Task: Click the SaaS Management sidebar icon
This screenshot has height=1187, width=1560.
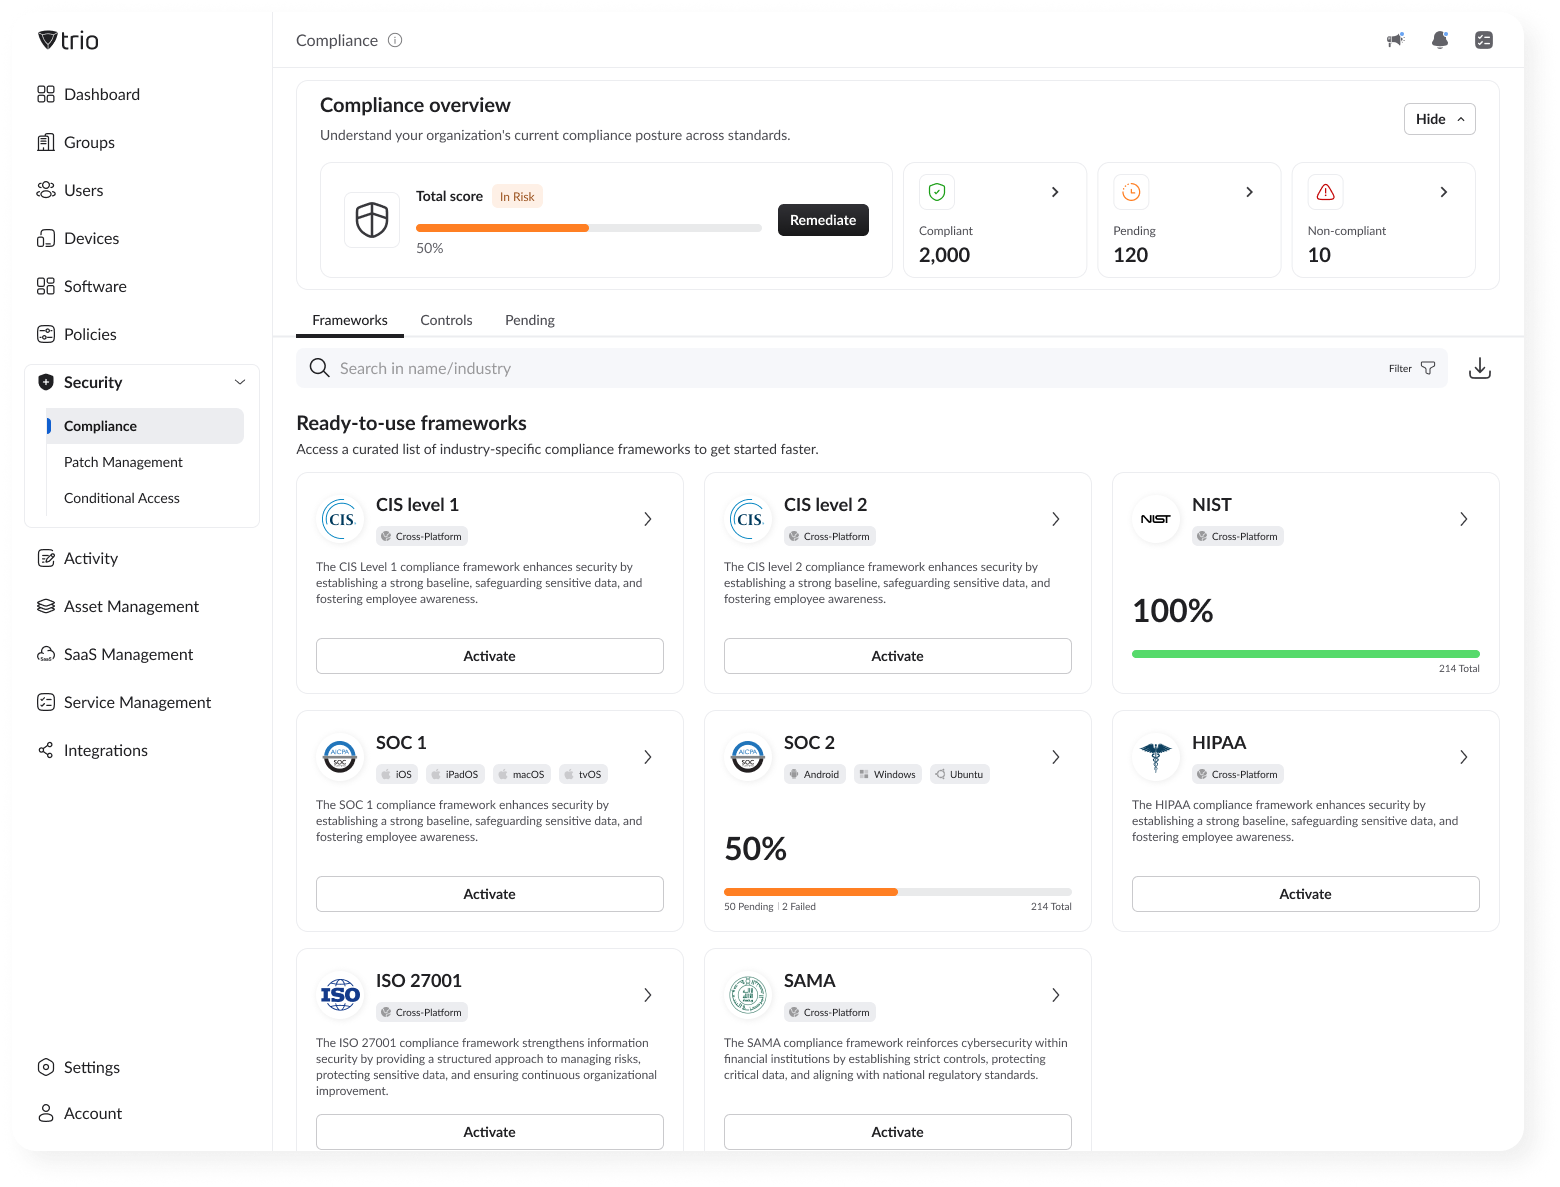Action: [46, 654]
